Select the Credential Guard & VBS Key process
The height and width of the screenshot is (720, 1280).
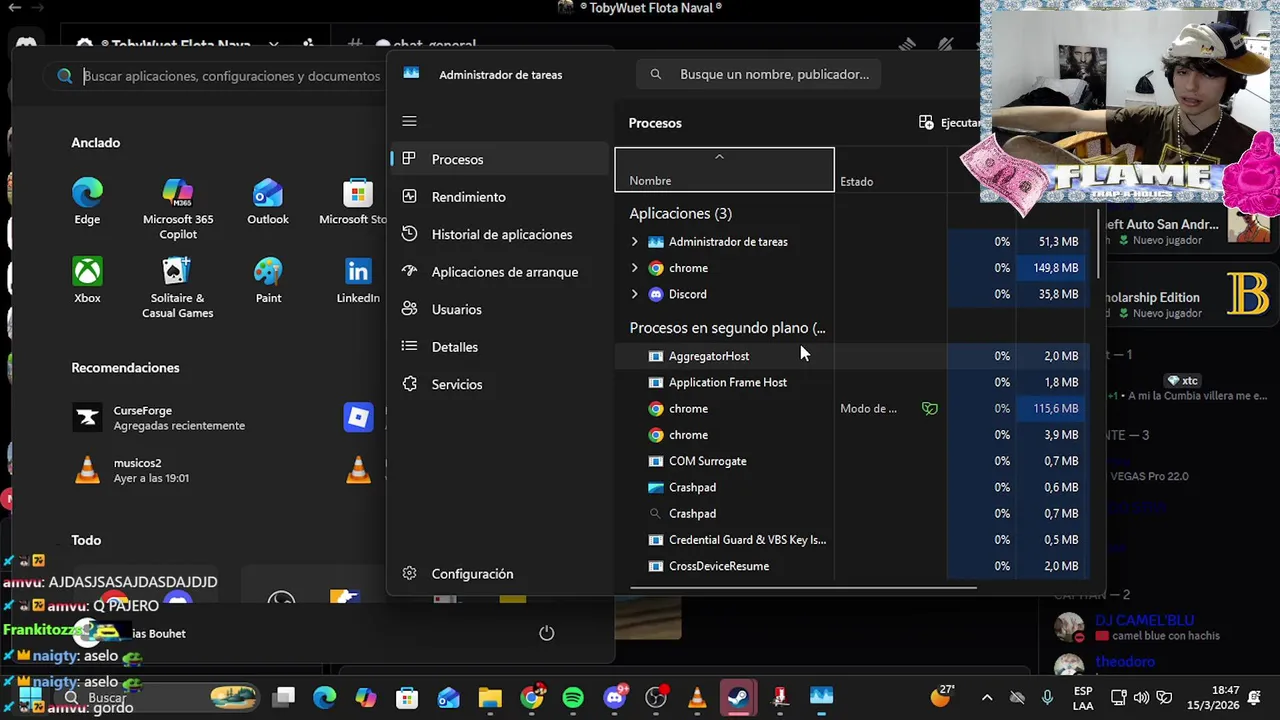[852, 540]
